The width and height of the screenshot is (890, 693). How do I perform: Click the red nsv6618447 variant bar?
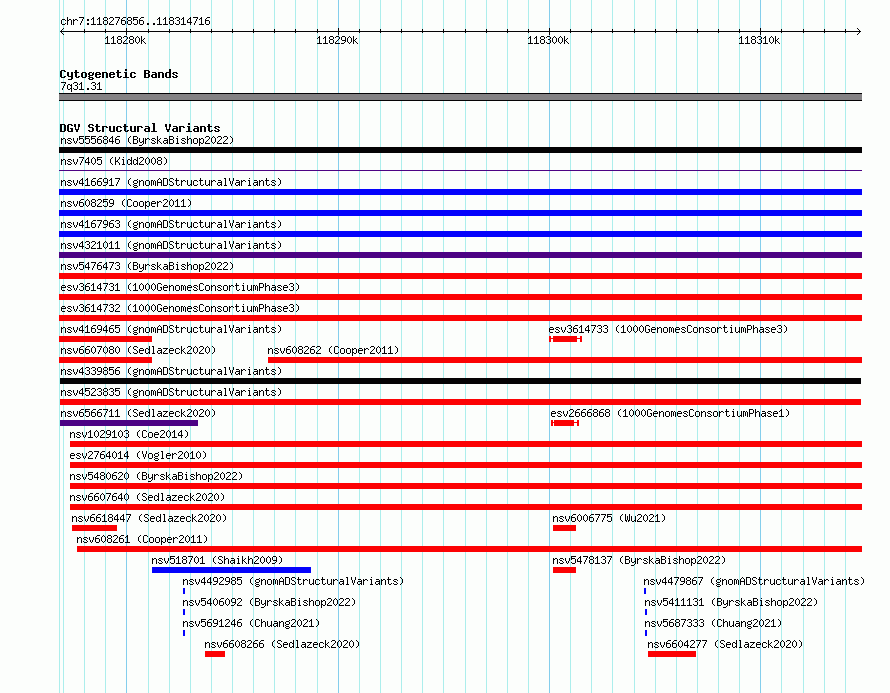point(94,528)
